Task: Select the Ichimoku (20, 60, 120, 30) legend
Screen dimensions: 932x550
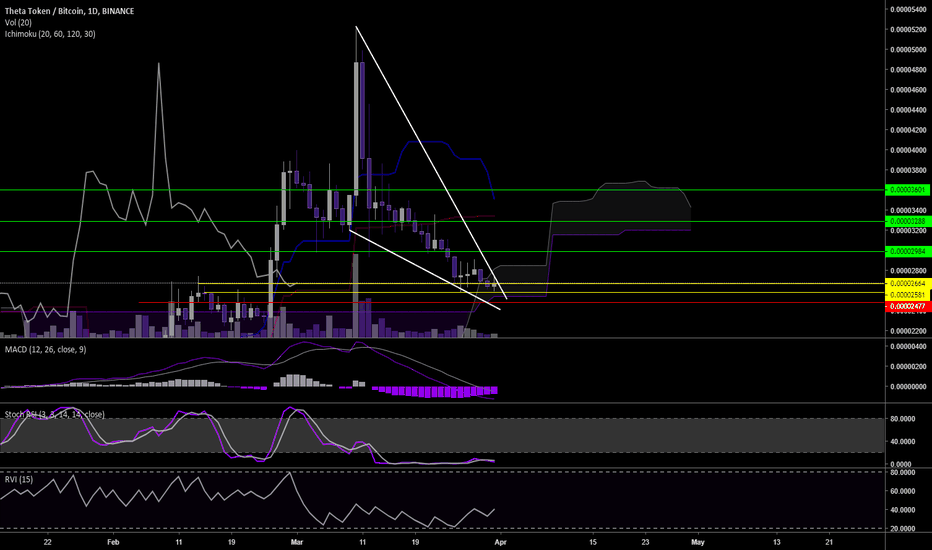Action: coord(50,34)
